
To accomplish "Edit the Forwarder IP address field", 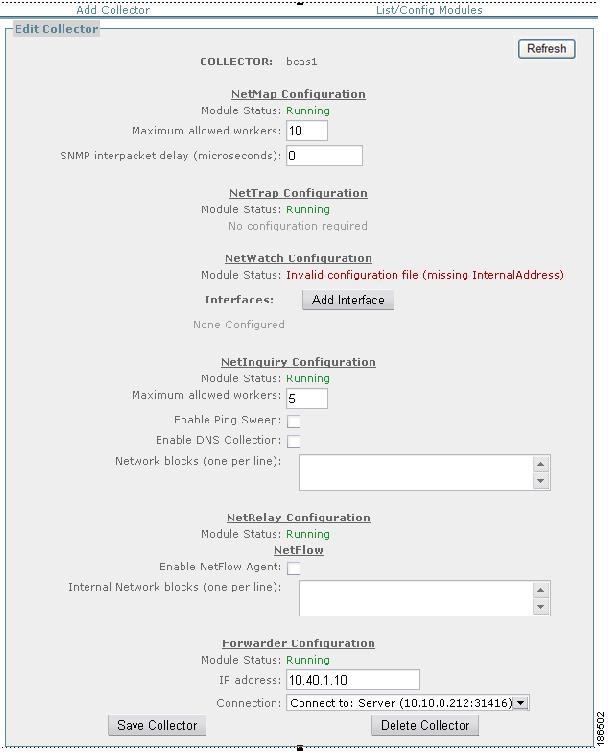I will [352, 681].
